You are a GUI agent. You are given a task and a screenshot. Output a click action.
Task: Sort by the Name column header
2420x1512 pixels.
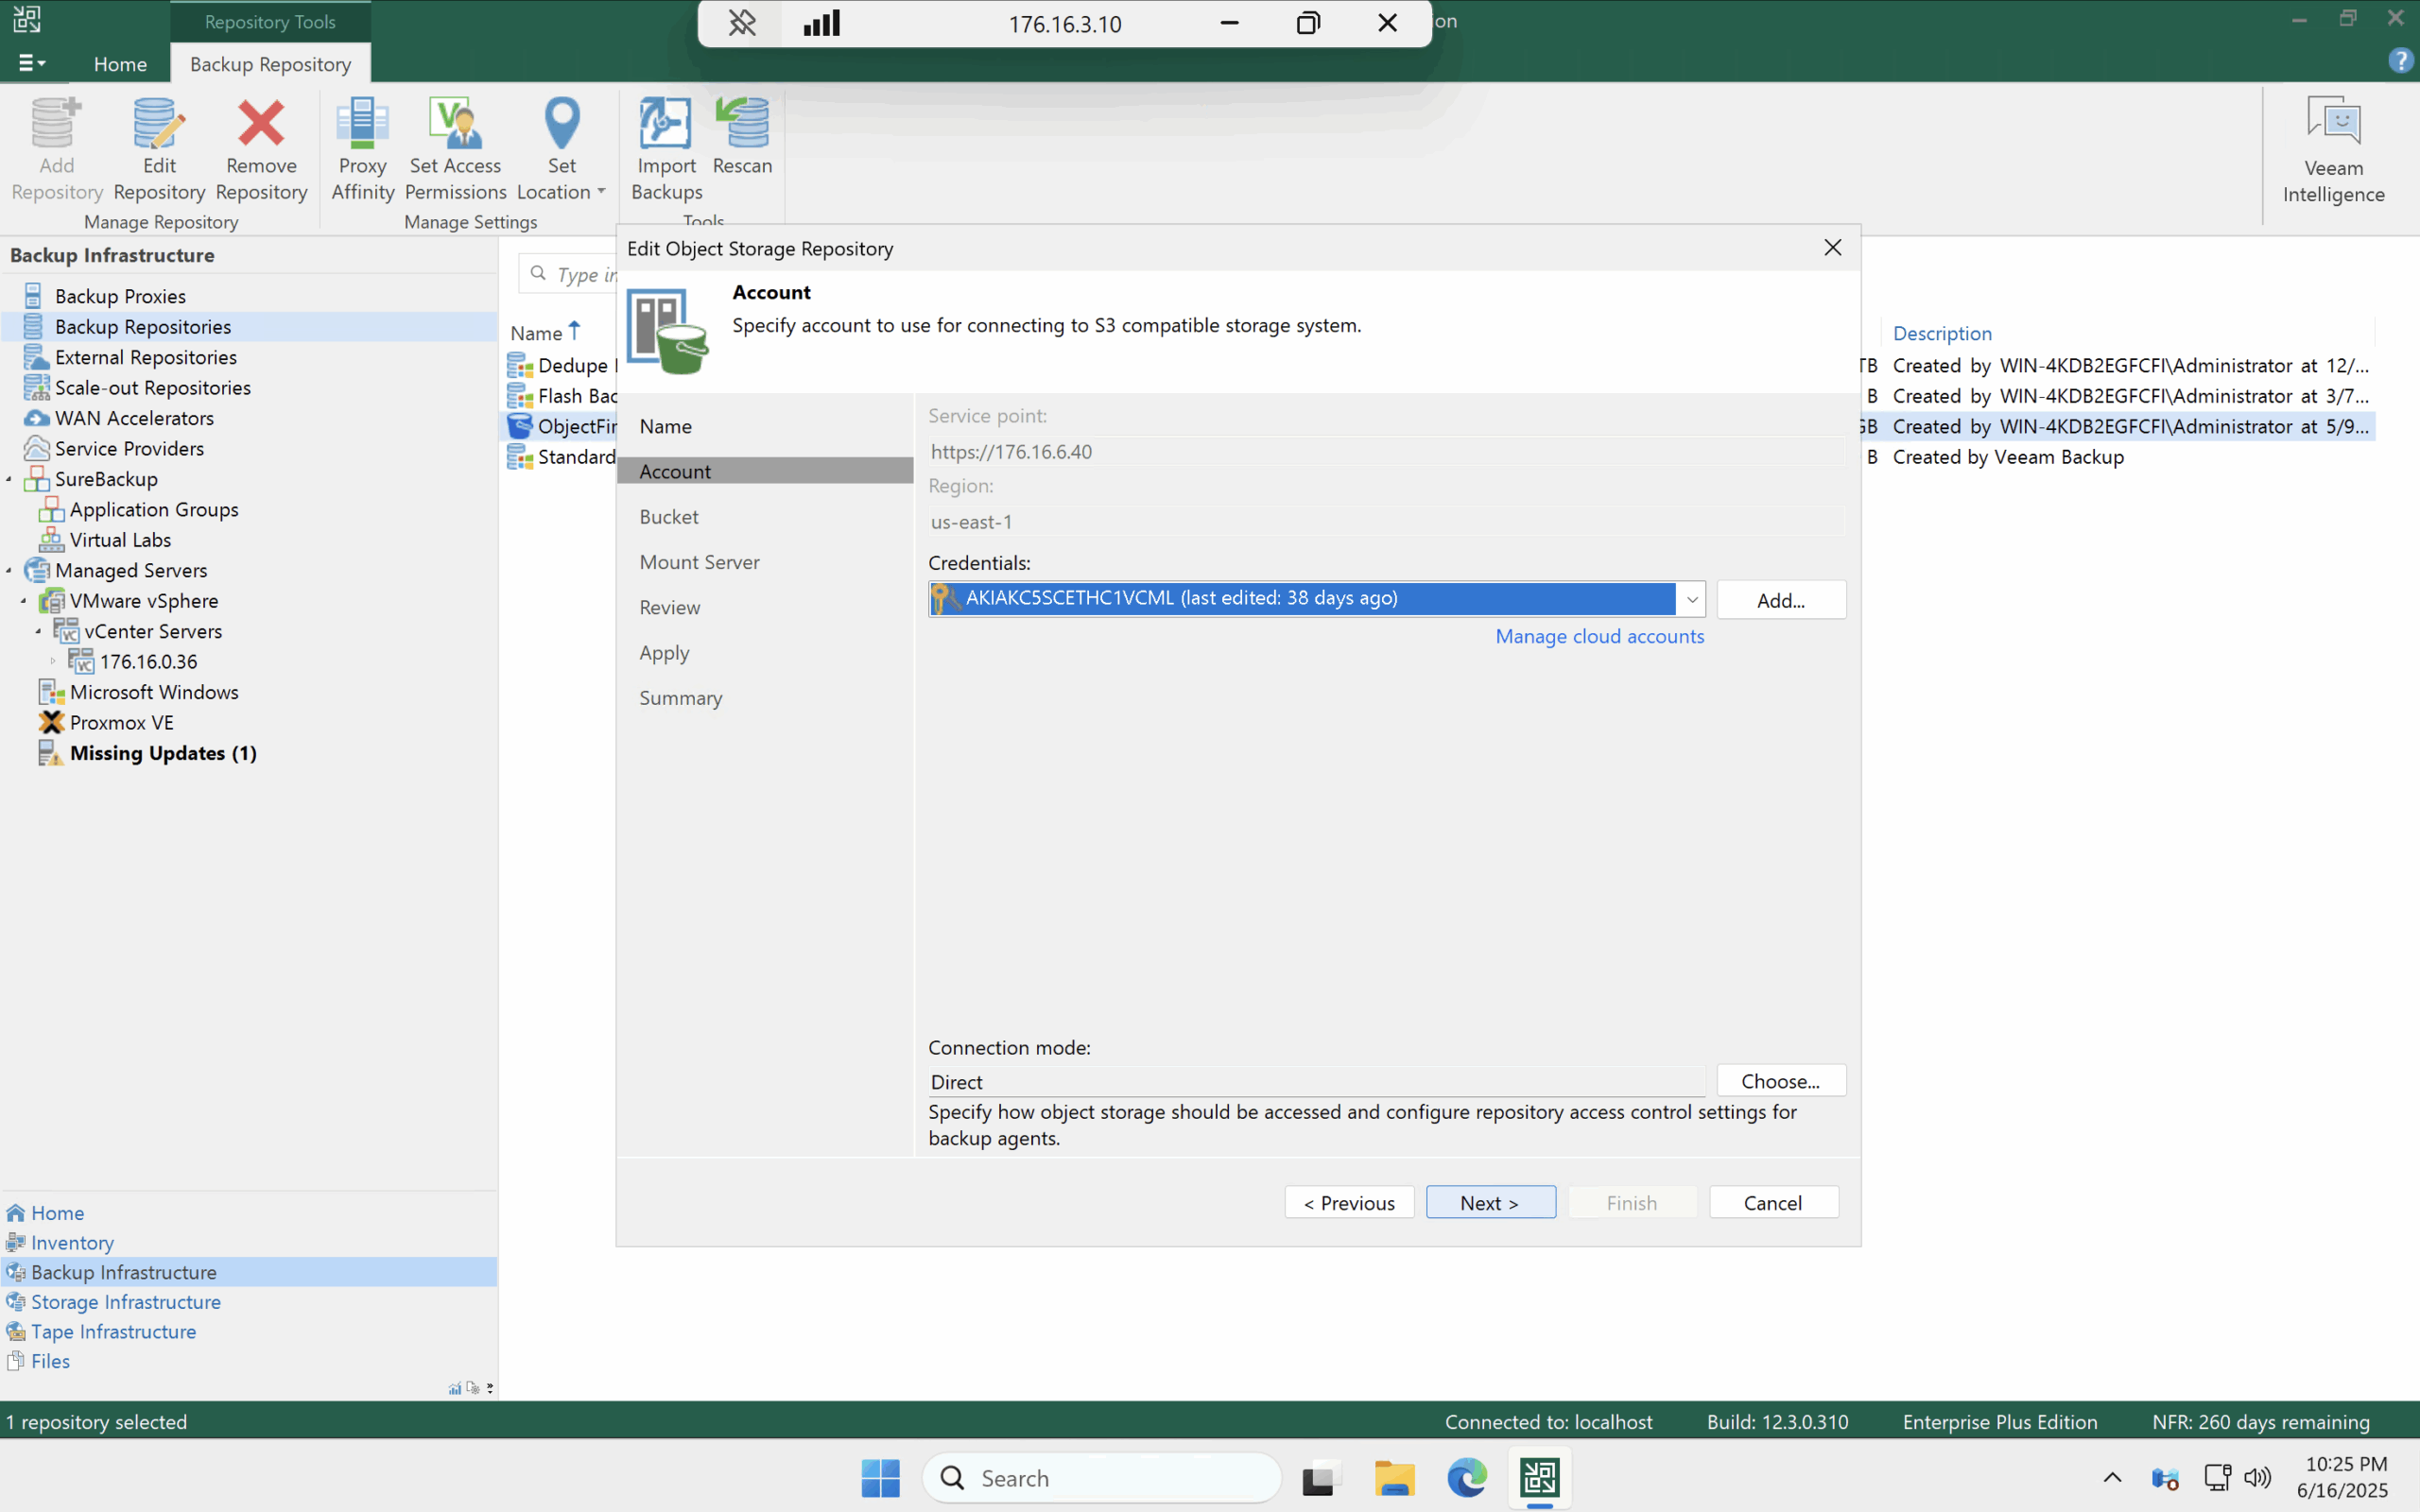pyautogui.click(x=537, y=333)
